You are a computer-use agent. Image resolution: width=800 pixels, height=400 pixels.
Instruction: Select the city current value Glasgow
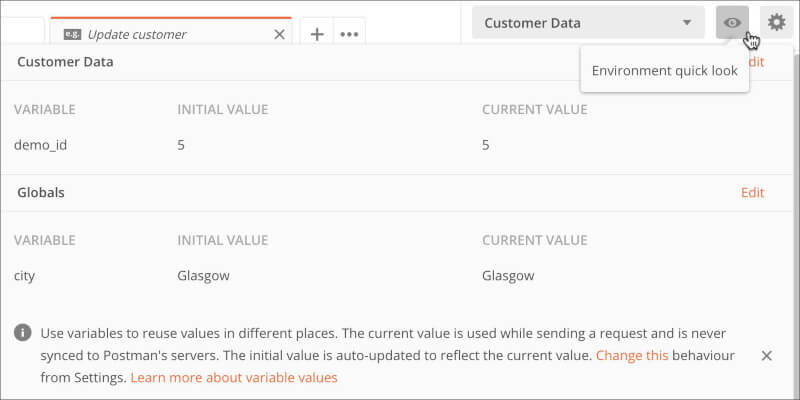508,276
